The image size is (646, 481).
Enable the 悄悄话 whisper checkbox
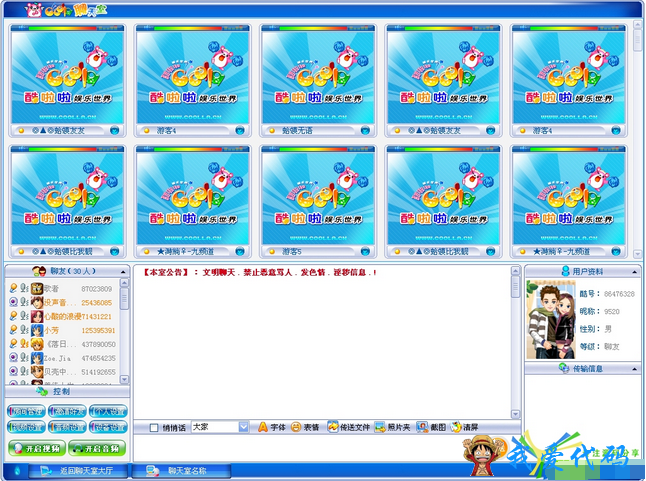(154, 427)
